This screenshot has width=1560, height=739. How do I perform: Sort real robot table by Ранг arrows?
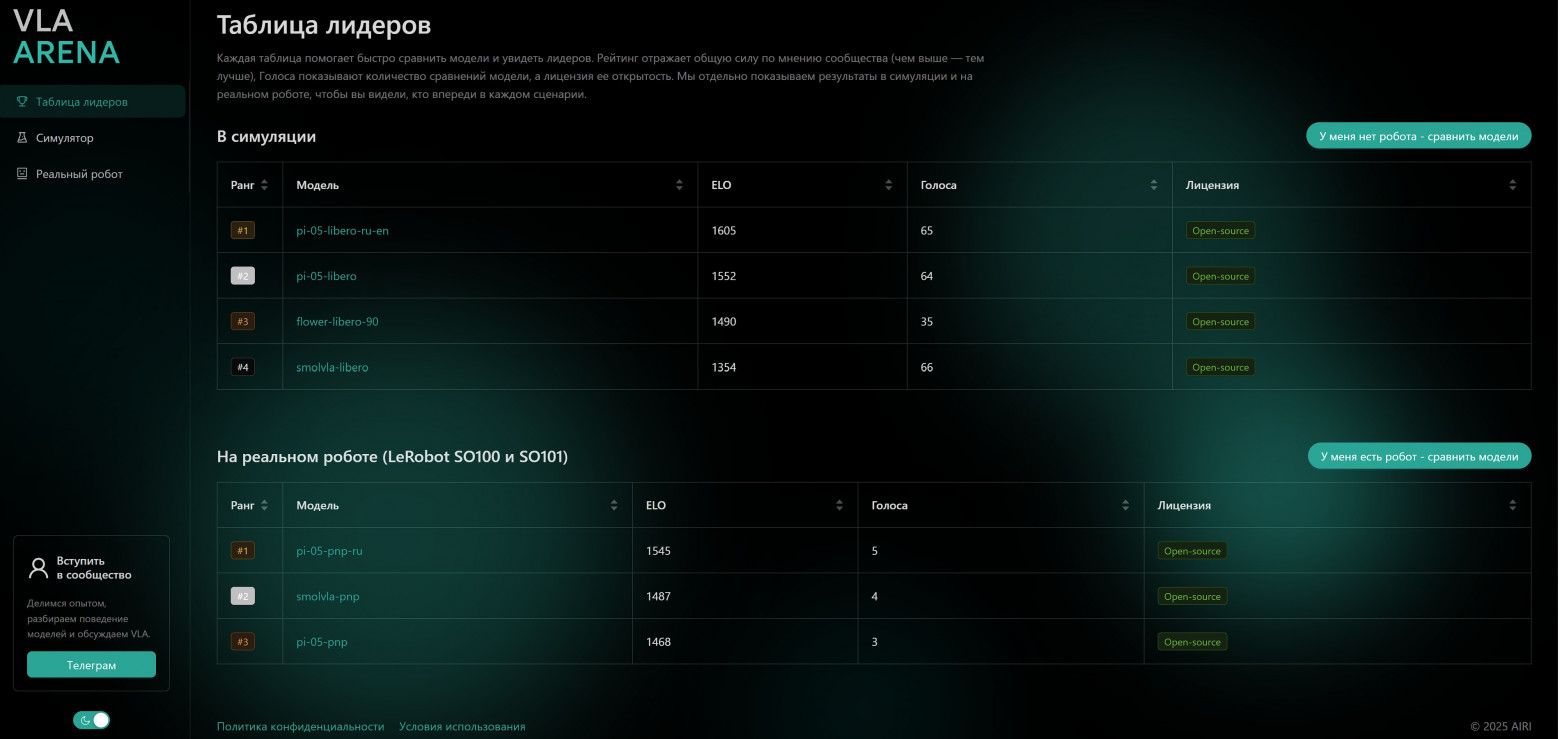[x=264, y=506]
